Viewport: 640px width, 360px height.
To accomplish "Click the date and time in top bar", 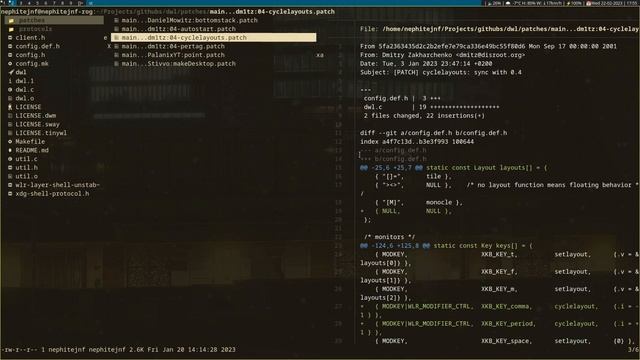I will pyautogui.click(x=612, y=3).
